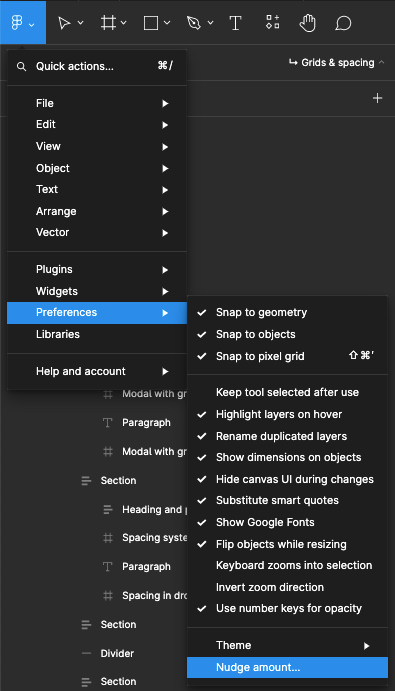Screen dimensions: 395x691
Task: Select the Divider layer
Action: tap(117, 653)
